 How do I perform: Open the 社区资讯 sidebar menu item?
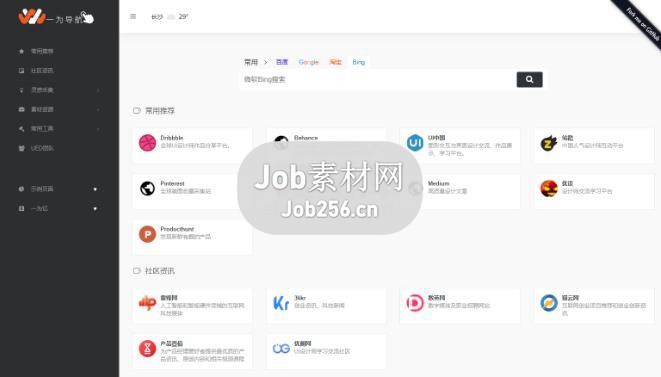coord(42,70)
